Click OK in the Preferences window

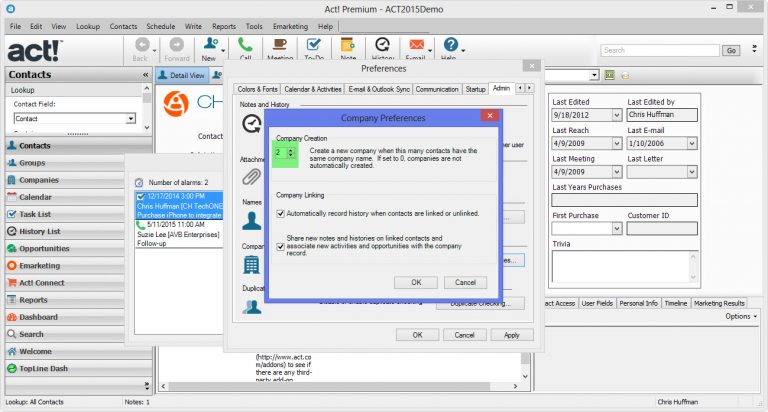click(417, 335)
